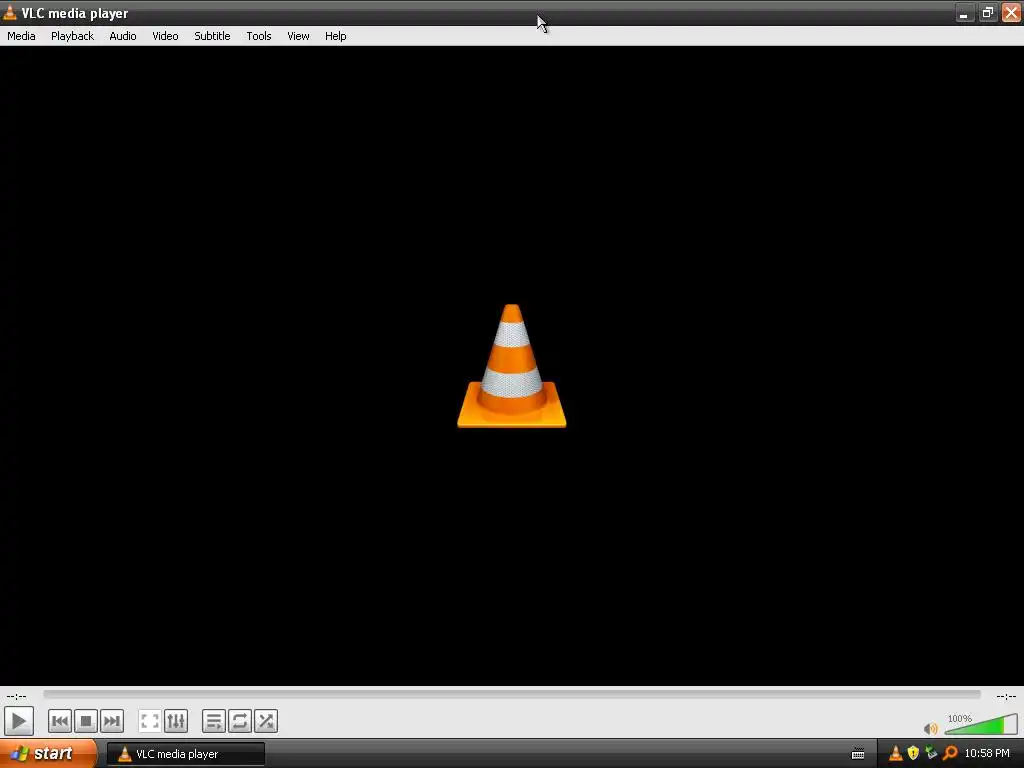This screenshot has height=768, width=1024.
Task: Open the Playback menu
Action: pyautogui.click(x=72, y=36)
